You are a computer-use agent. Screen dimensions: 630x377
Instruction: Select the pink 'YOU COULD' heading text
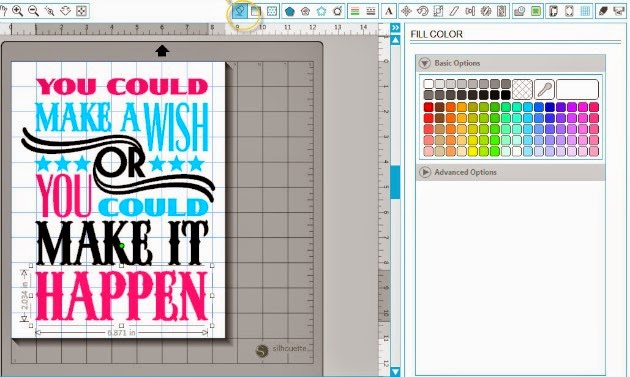121,86
